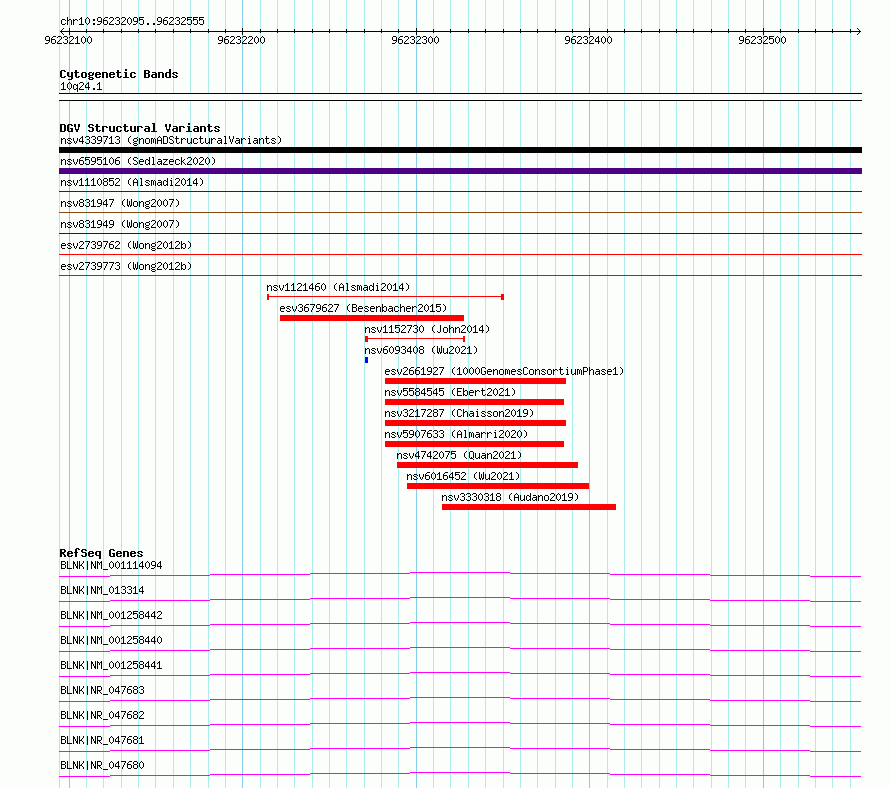Select the red esv3679627 variant bar

[372, 318]
